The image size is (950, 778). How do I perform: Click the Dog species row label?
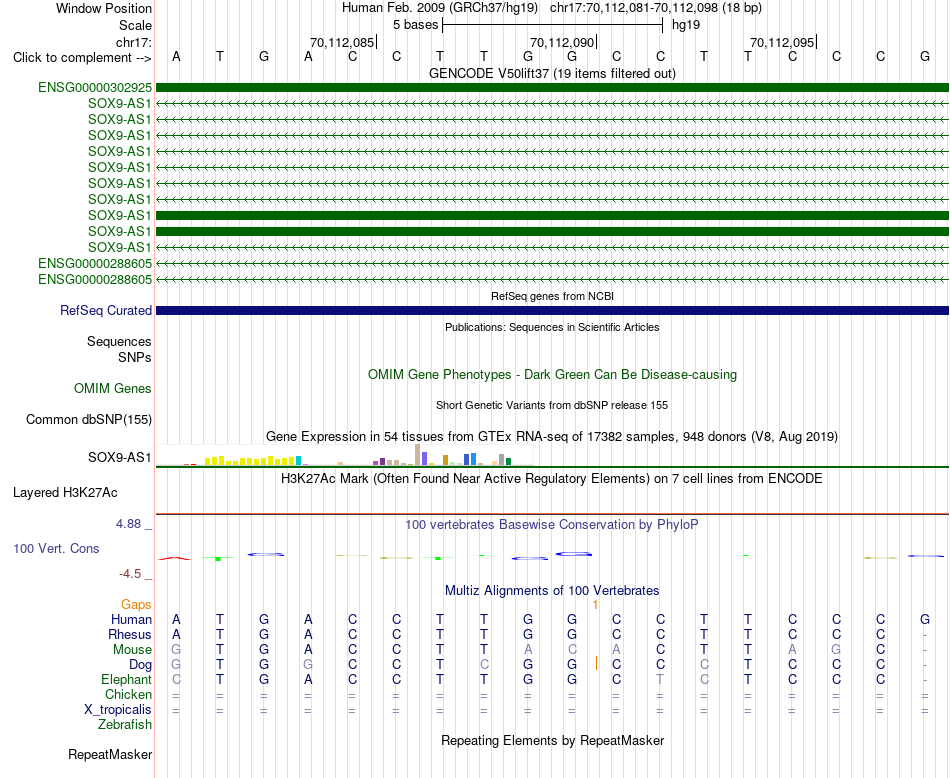(x=140, y=665)
